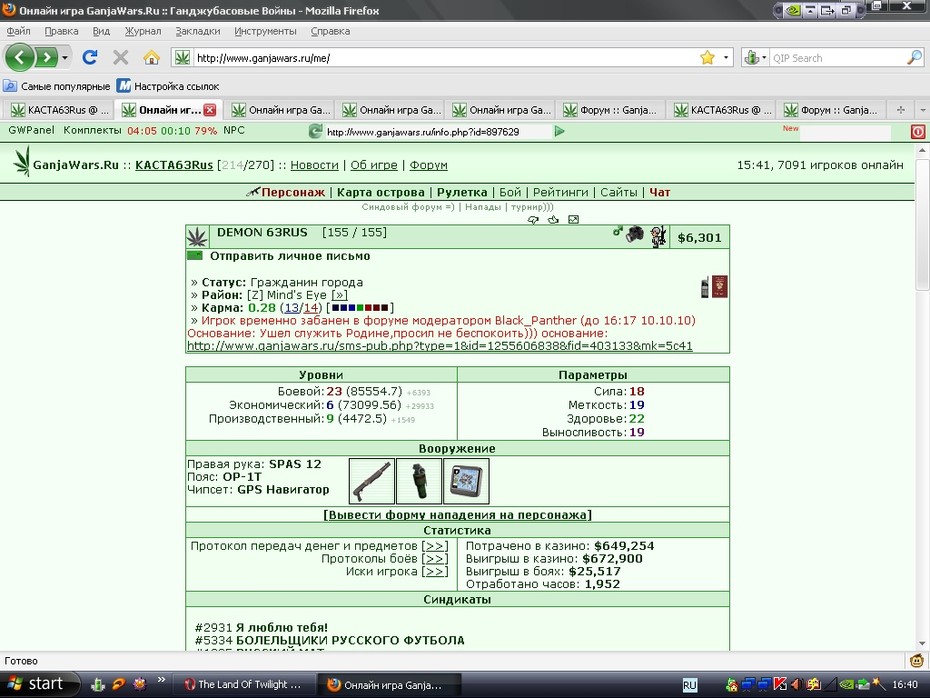The image size is (930, 698).
Task: Open the Справка menu
Action: pos(330,31)
